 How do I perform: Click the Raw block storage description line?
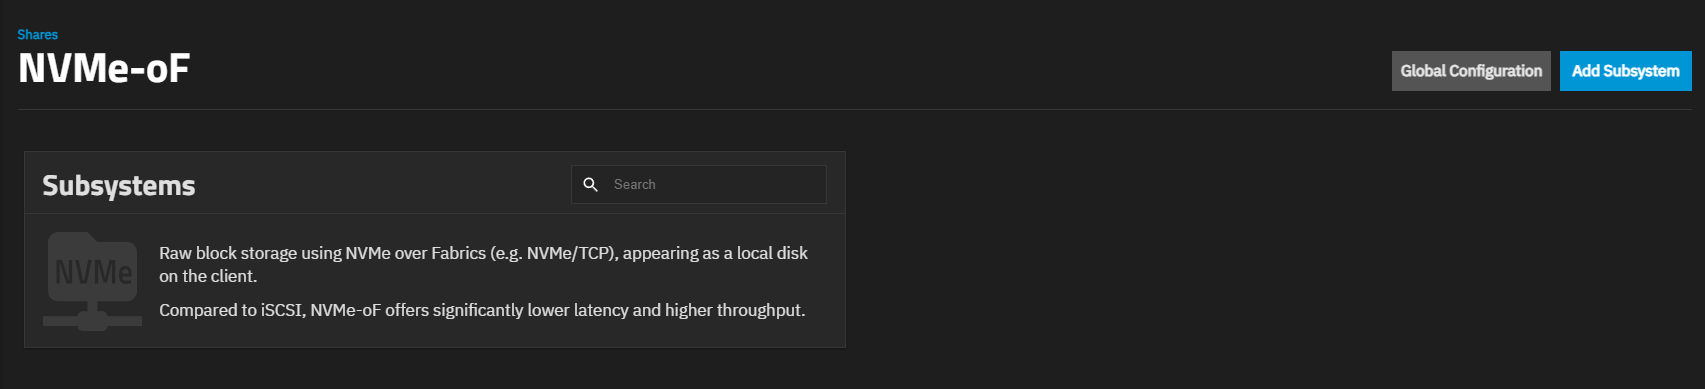click(483, 253)
